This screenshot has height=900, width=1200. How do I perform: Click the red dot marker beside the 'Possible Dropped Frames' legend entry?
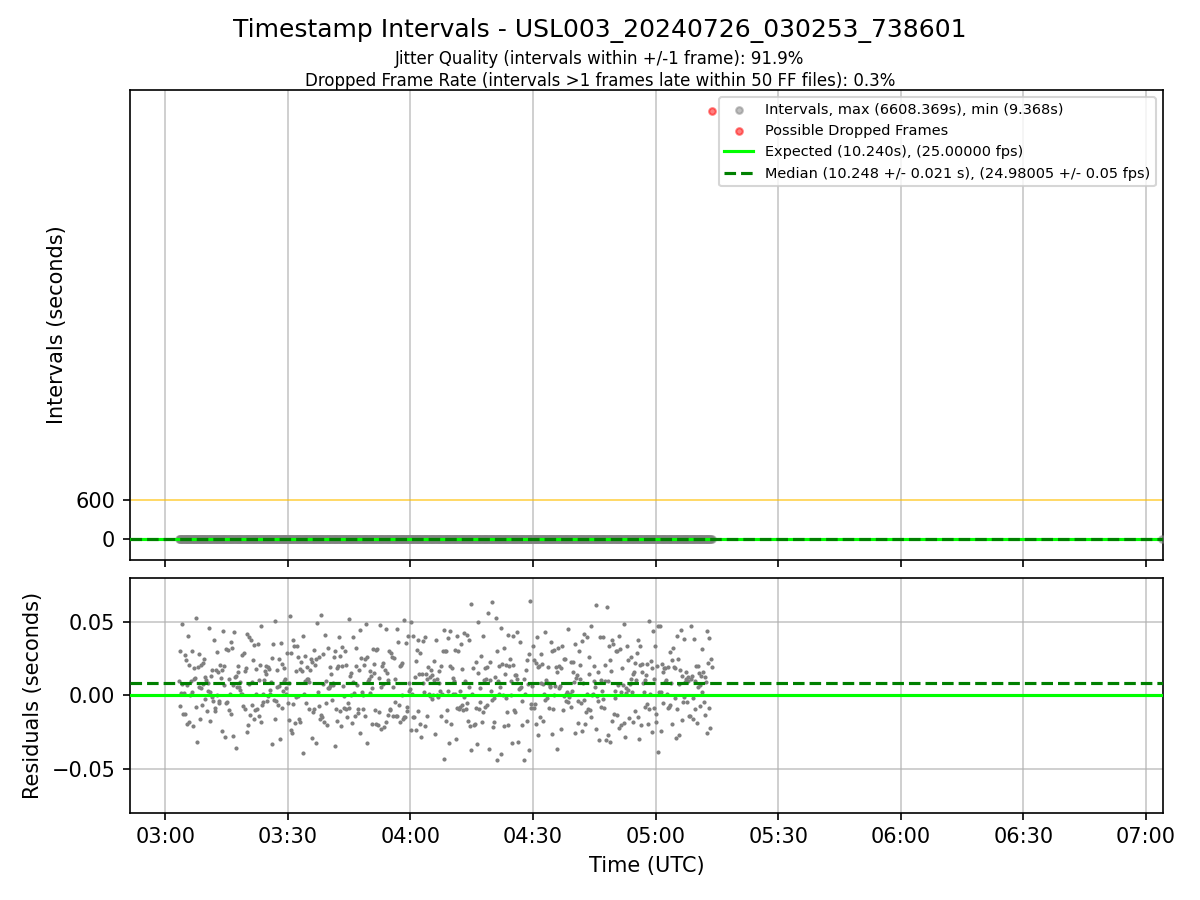[x=739, y=131]
